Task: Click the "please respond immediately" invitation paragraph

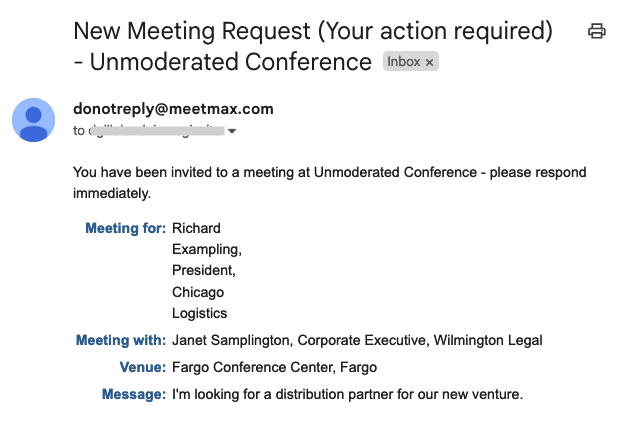Action: tap(329, 182)
